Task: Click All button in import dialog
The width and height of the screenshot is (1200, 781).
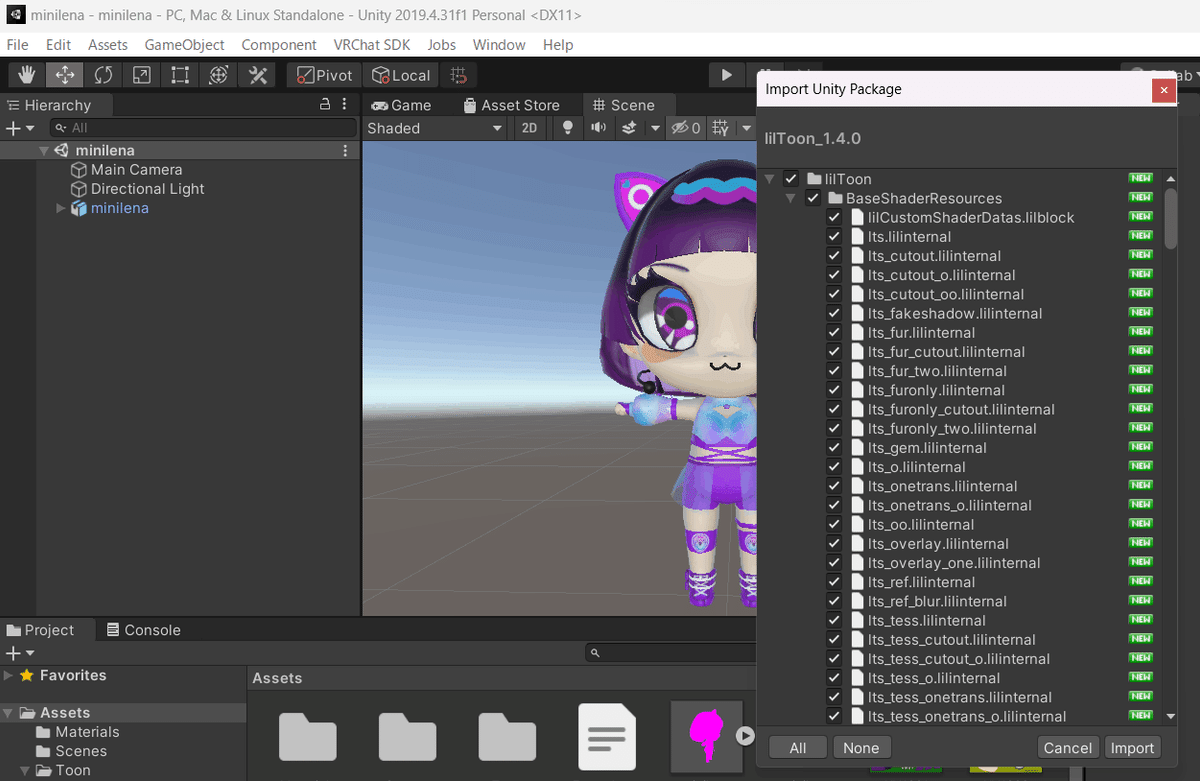Action: point(798,748)
